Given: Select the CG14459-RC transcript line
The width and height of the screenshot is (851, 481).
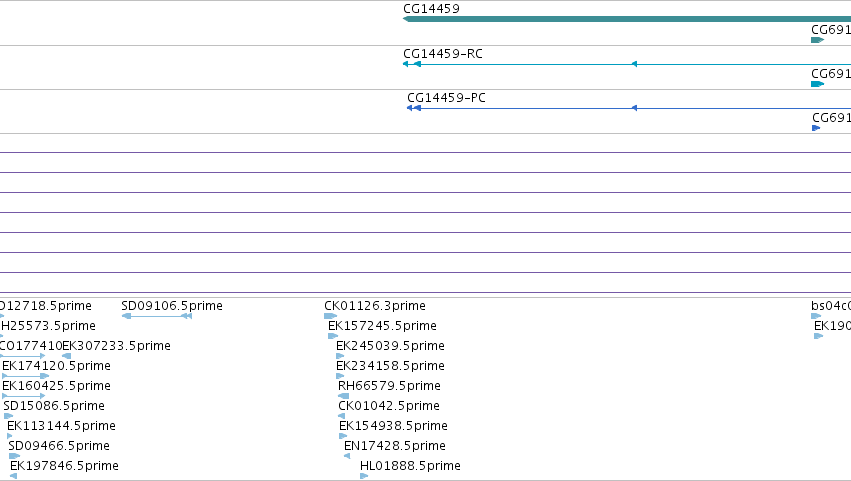Looking at the screenshot, I should [627, 64].
